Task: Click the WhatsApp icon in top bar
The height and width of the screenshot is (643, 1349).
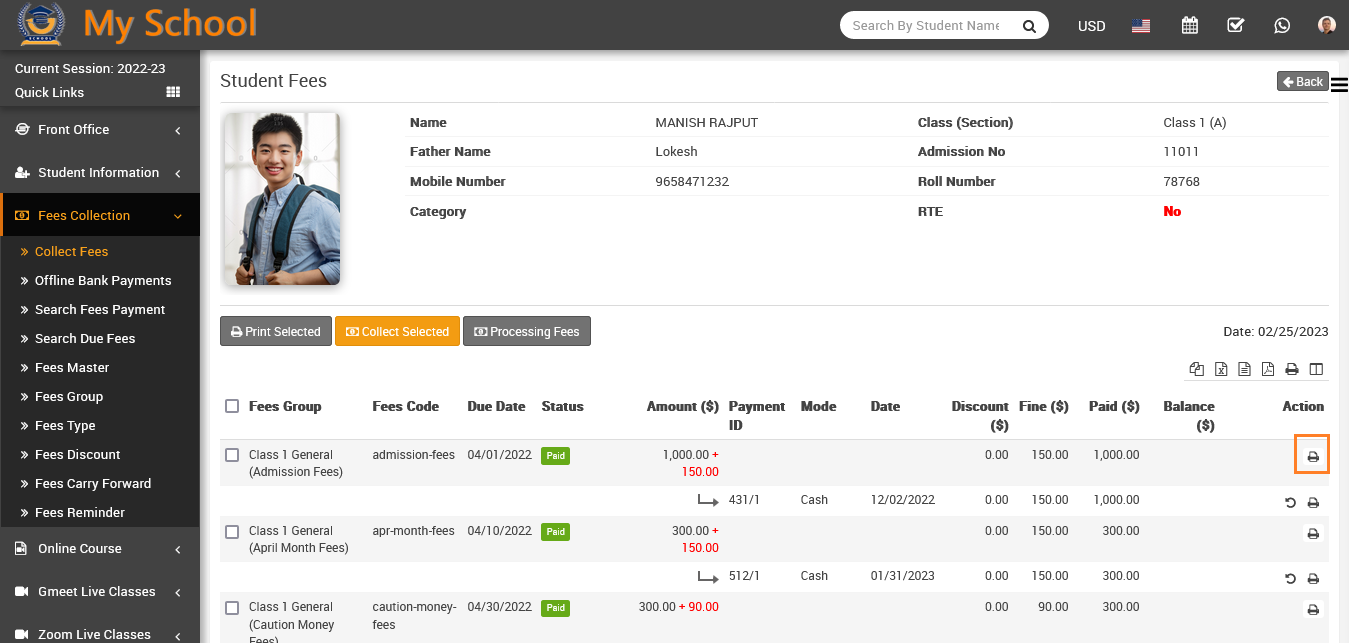Action: (1281, 25)
